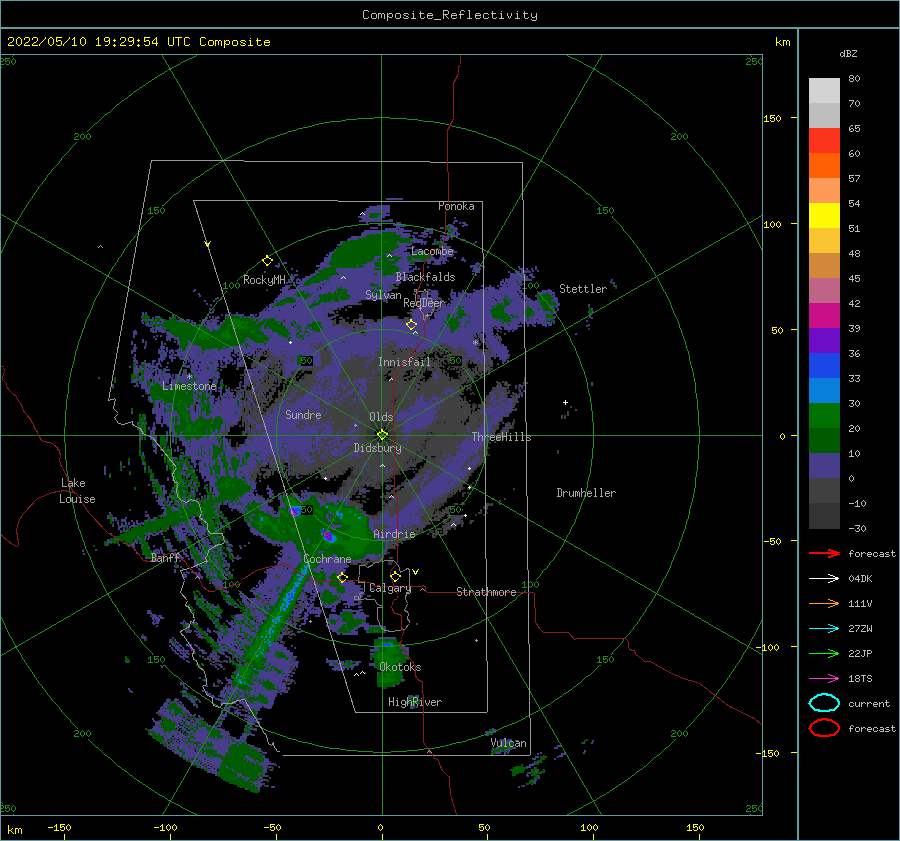900x841 pixels.
Task: Click the cyan current ellipse legend icon
Action: point(824,703)
